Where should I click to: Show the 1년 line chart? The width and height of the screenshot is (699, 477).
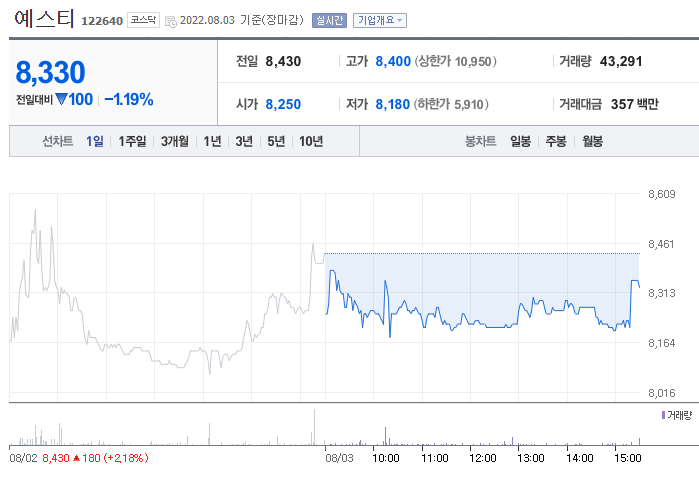tap(212, 141)
